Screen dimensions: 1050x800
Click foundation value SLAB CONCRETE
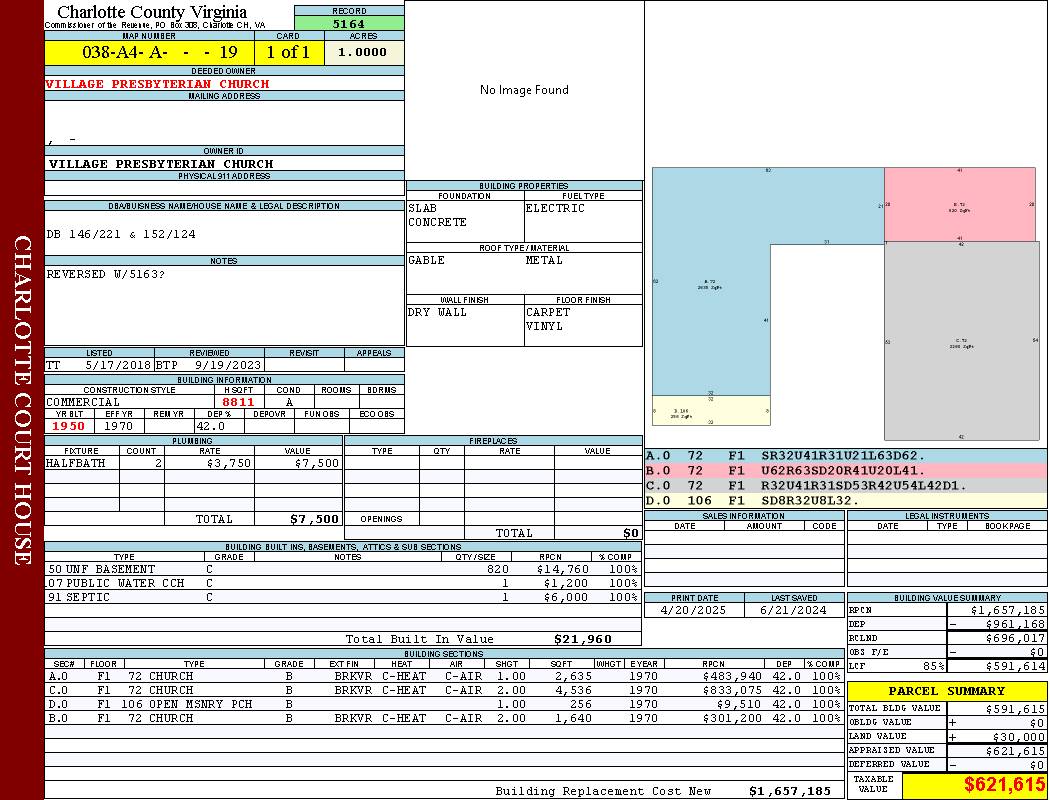437,215
